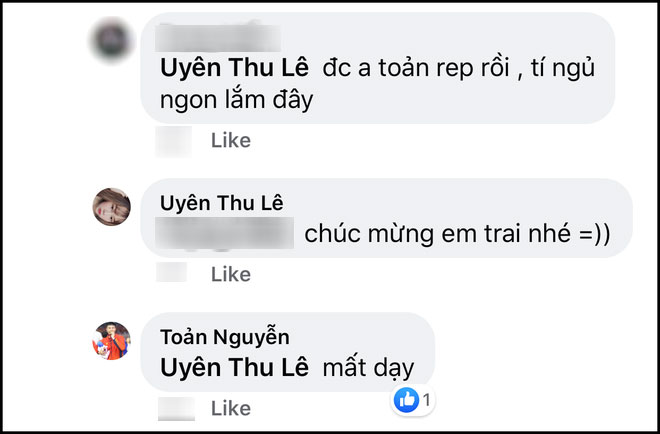Click the blurred author name of first comment
The width and height of the screenshot is (660, 434).
pos(218,38)
